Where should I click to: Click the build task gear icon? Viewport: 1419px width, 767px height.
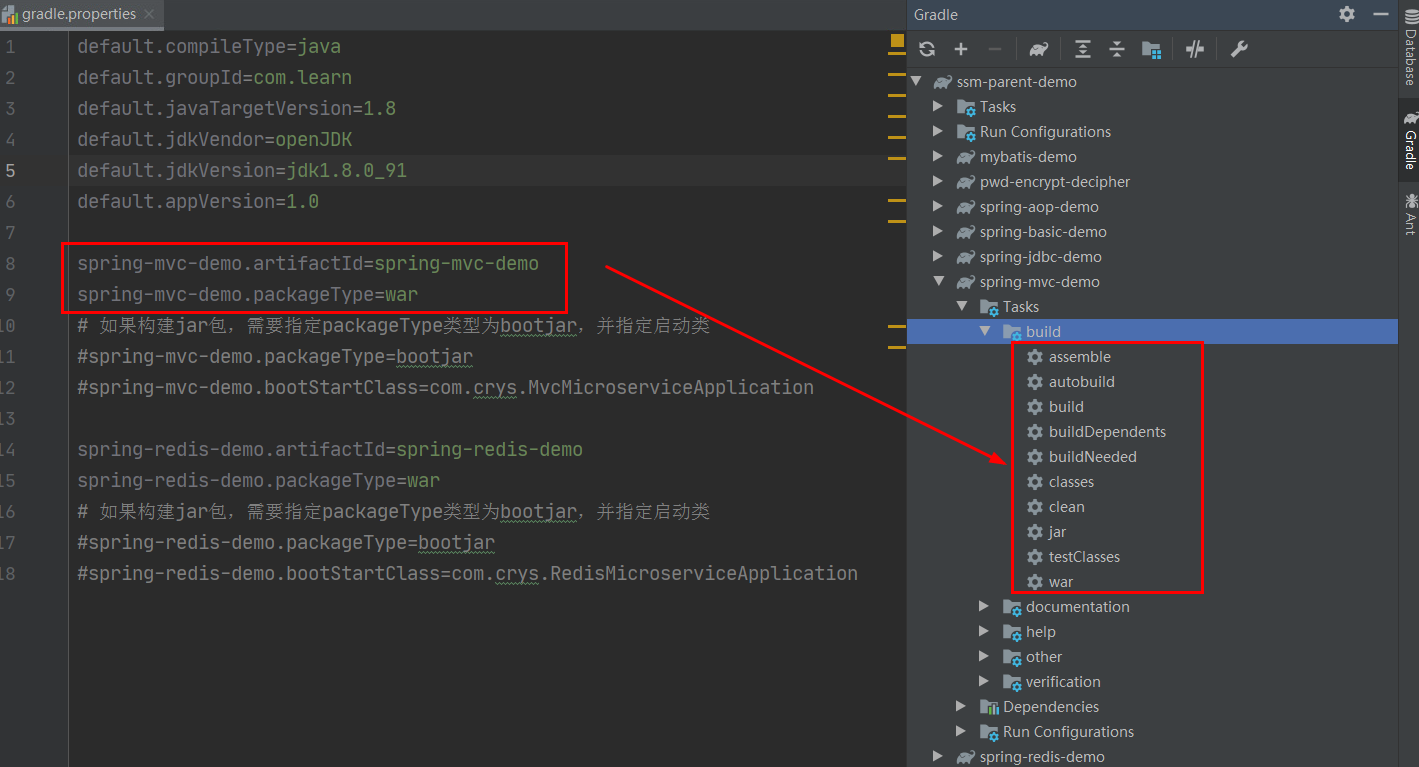point(1035,407)
